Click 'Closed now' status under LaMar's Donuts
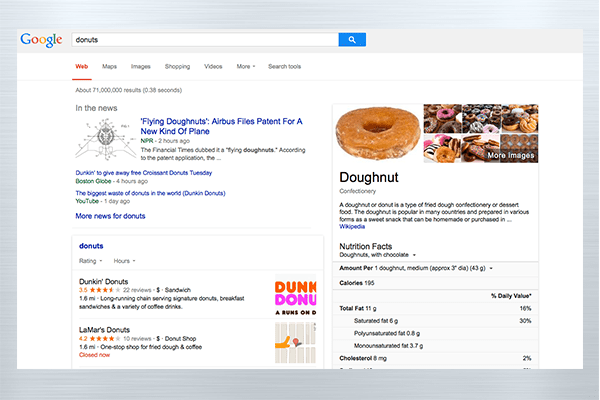The image size is (600, 400). pos(94,355)
